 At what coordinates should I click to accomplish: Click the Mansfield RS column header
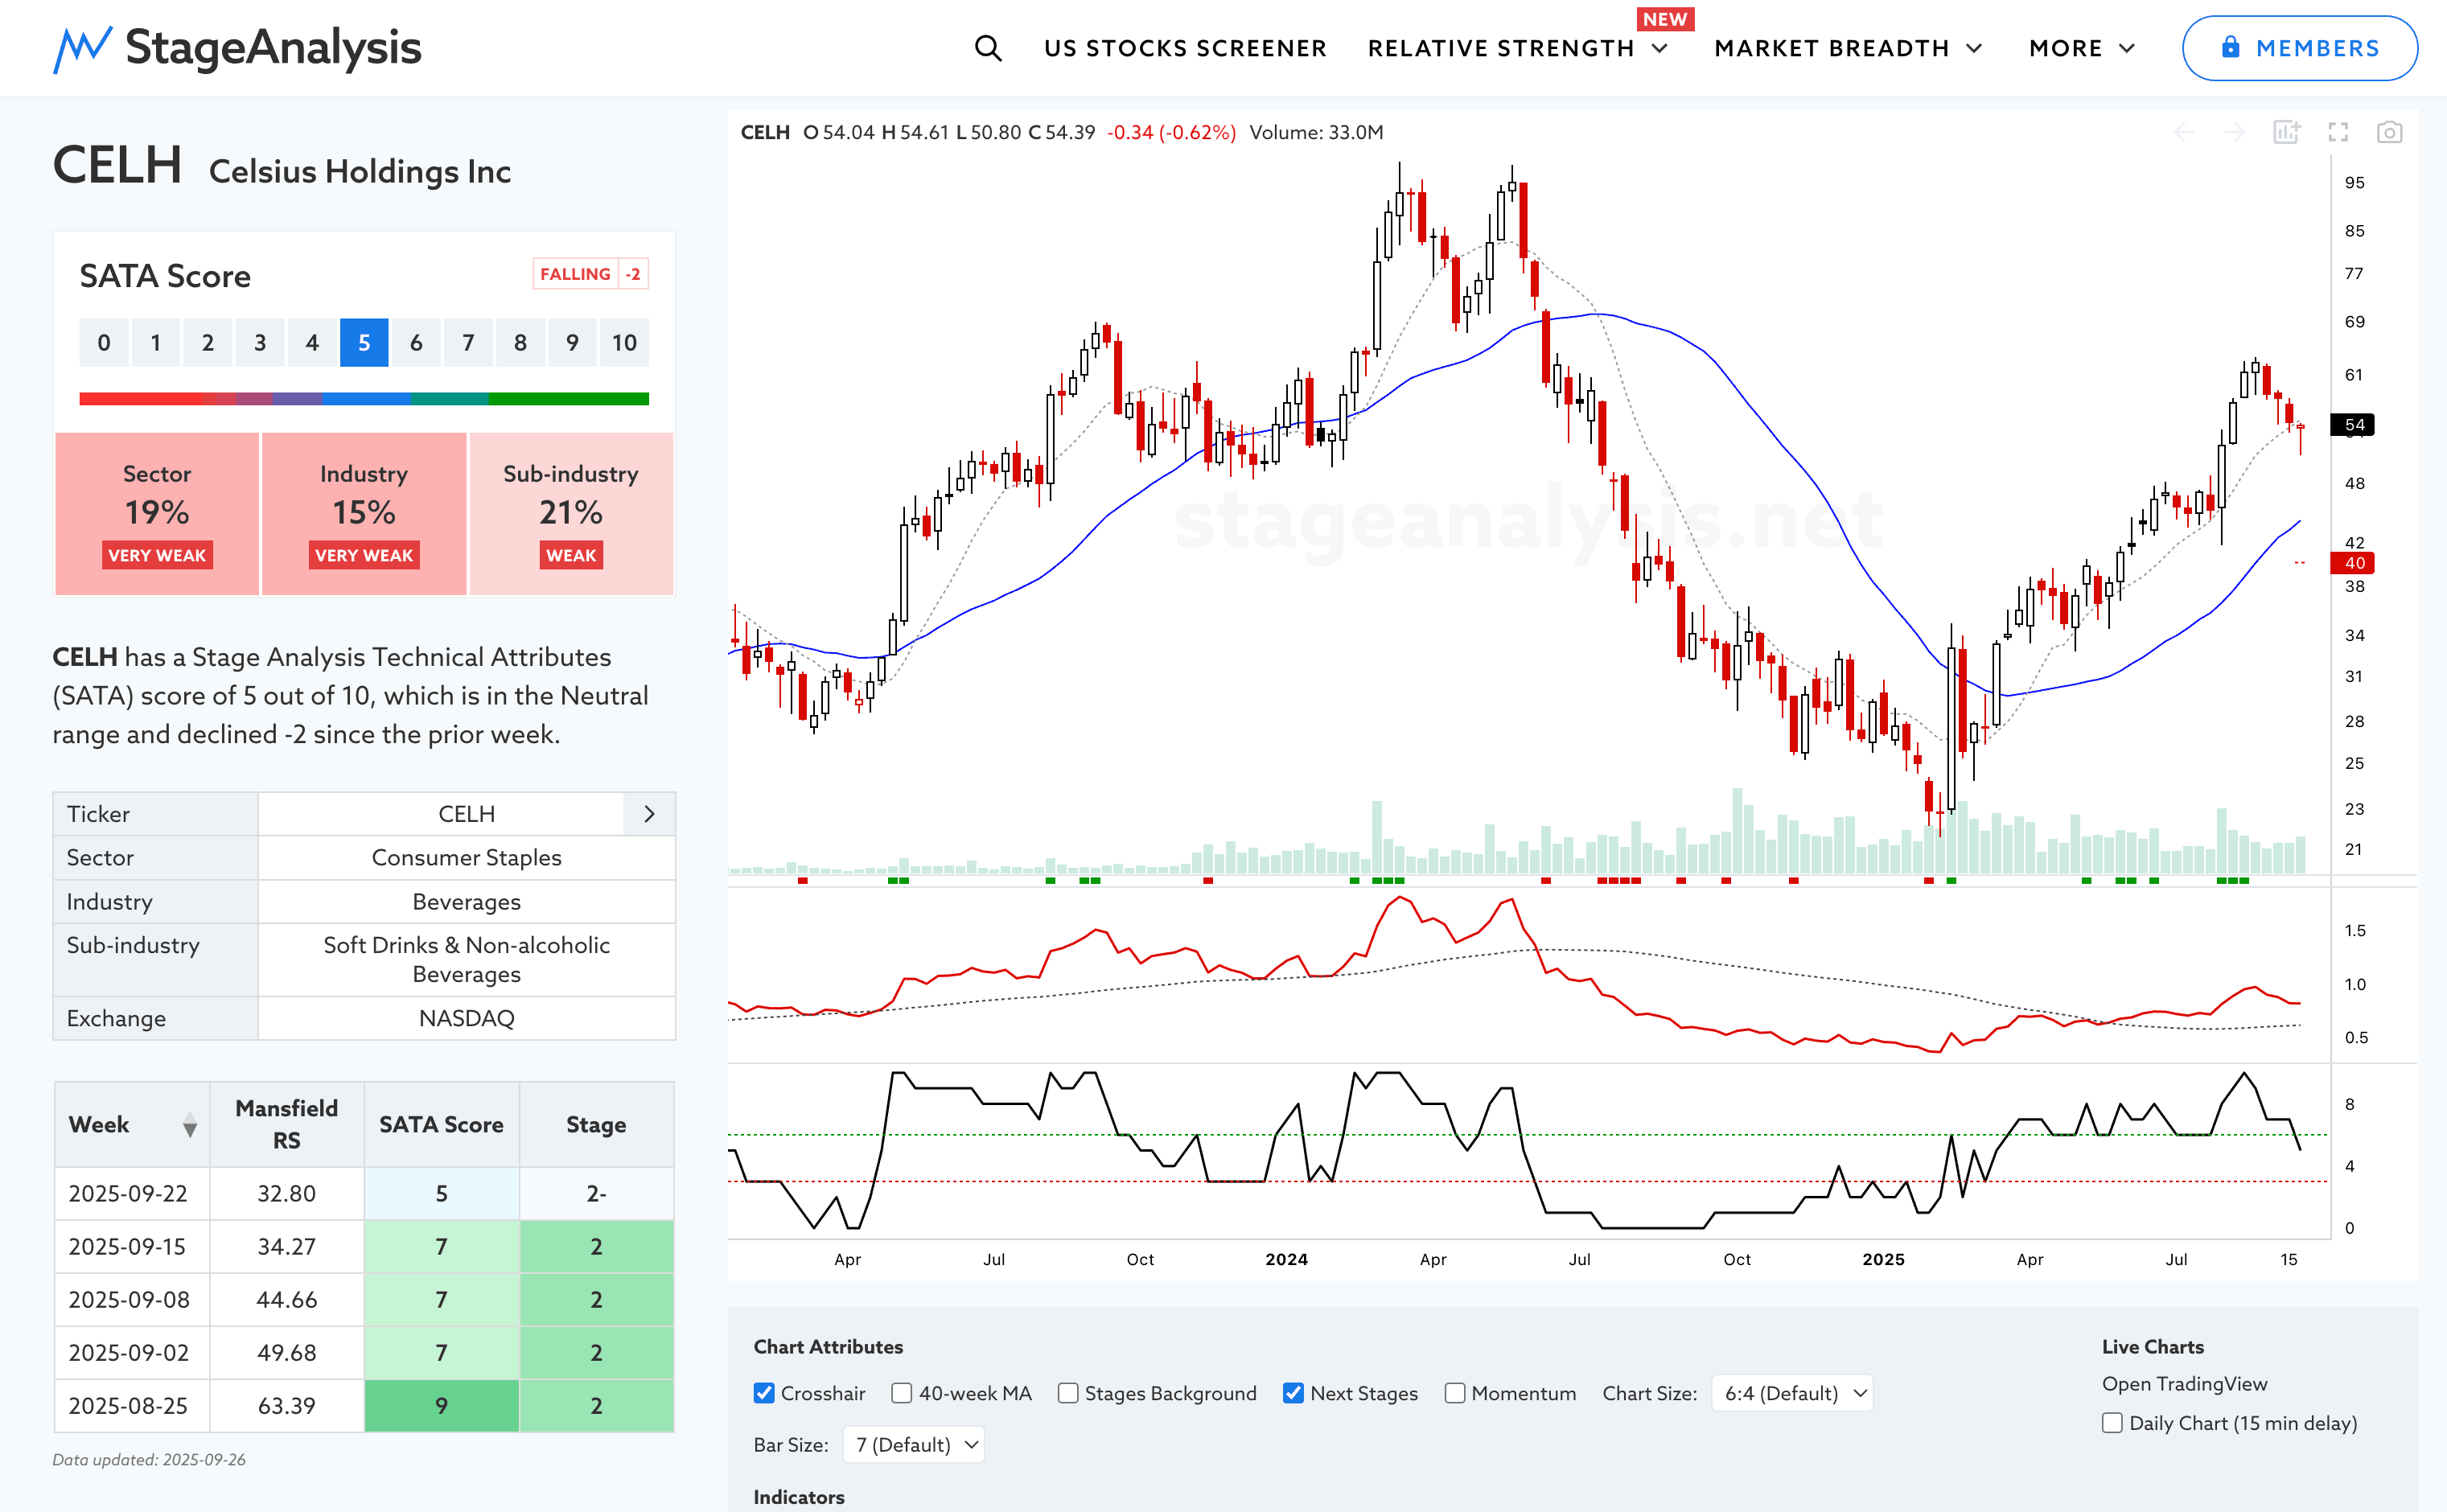click(287, 1124)
